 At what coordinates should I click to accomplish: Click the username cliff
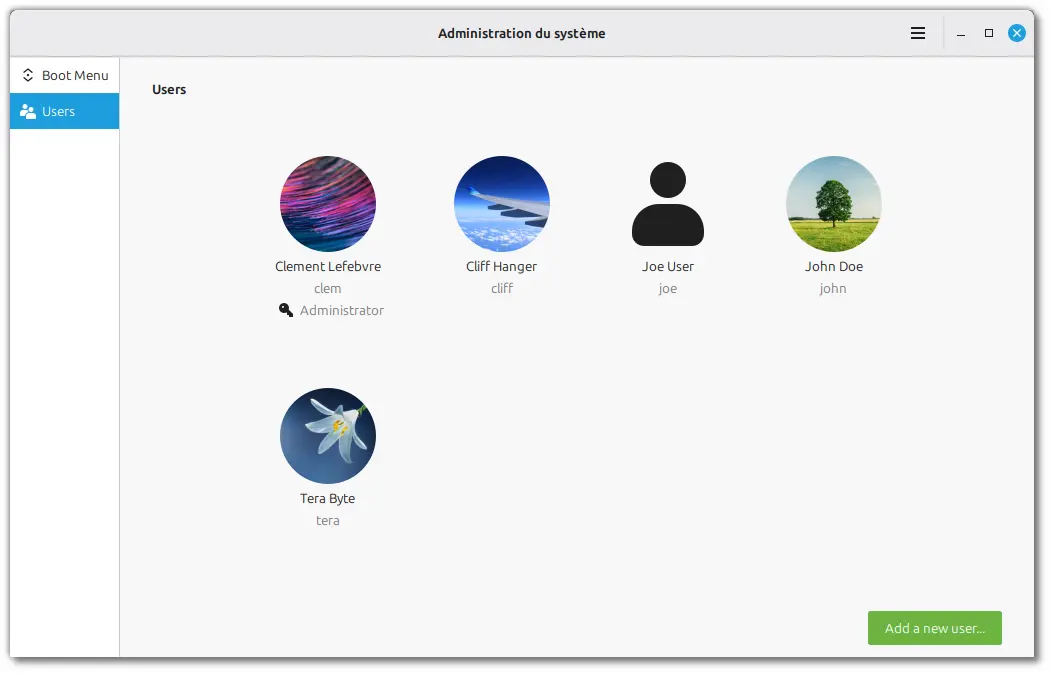coord(502,289)
